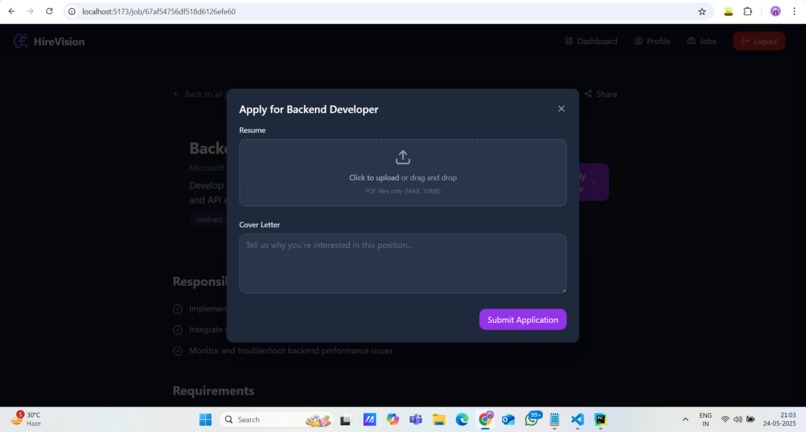This screenshot has width=806, height=432.
Task: Open the volume tray icon
Action: click(x=738, y=420)
